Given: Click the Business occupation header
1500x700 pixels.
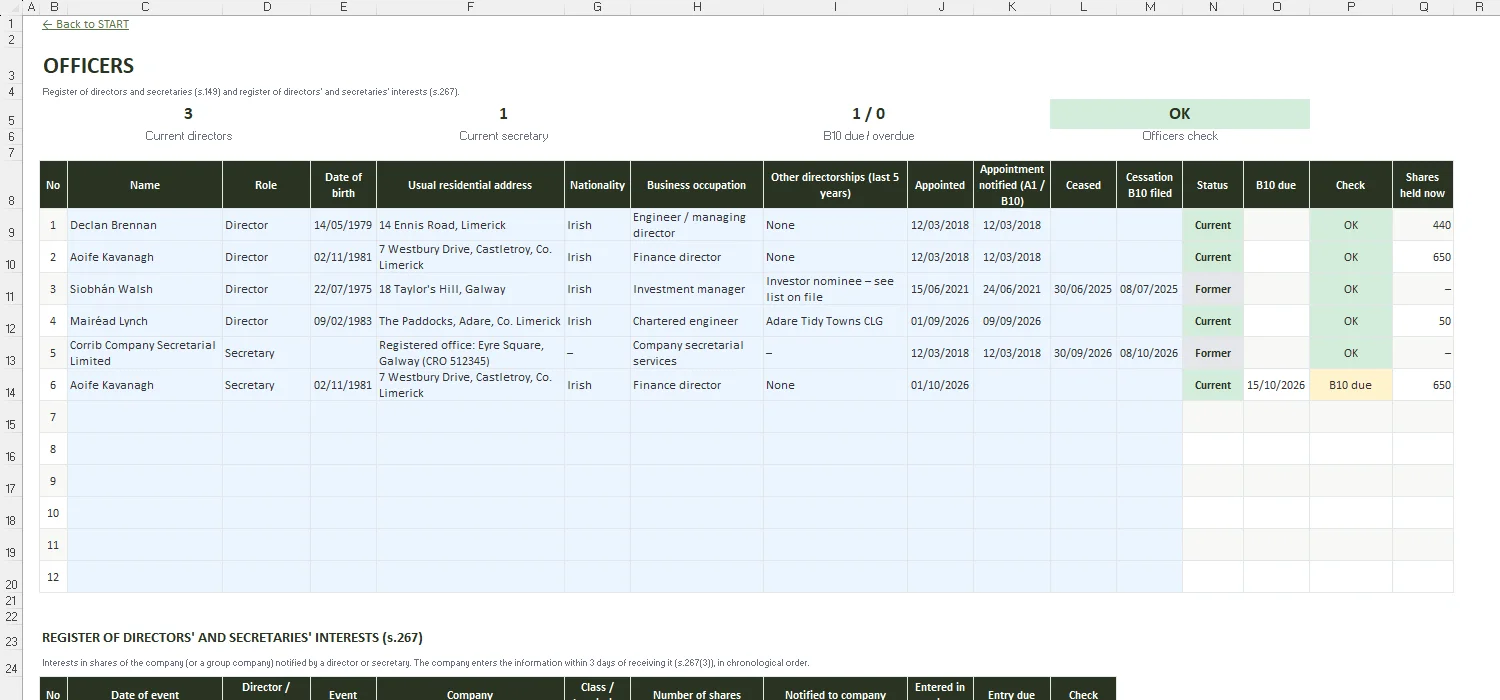Looking at the screenshot, I should click(x=696, y=185).
